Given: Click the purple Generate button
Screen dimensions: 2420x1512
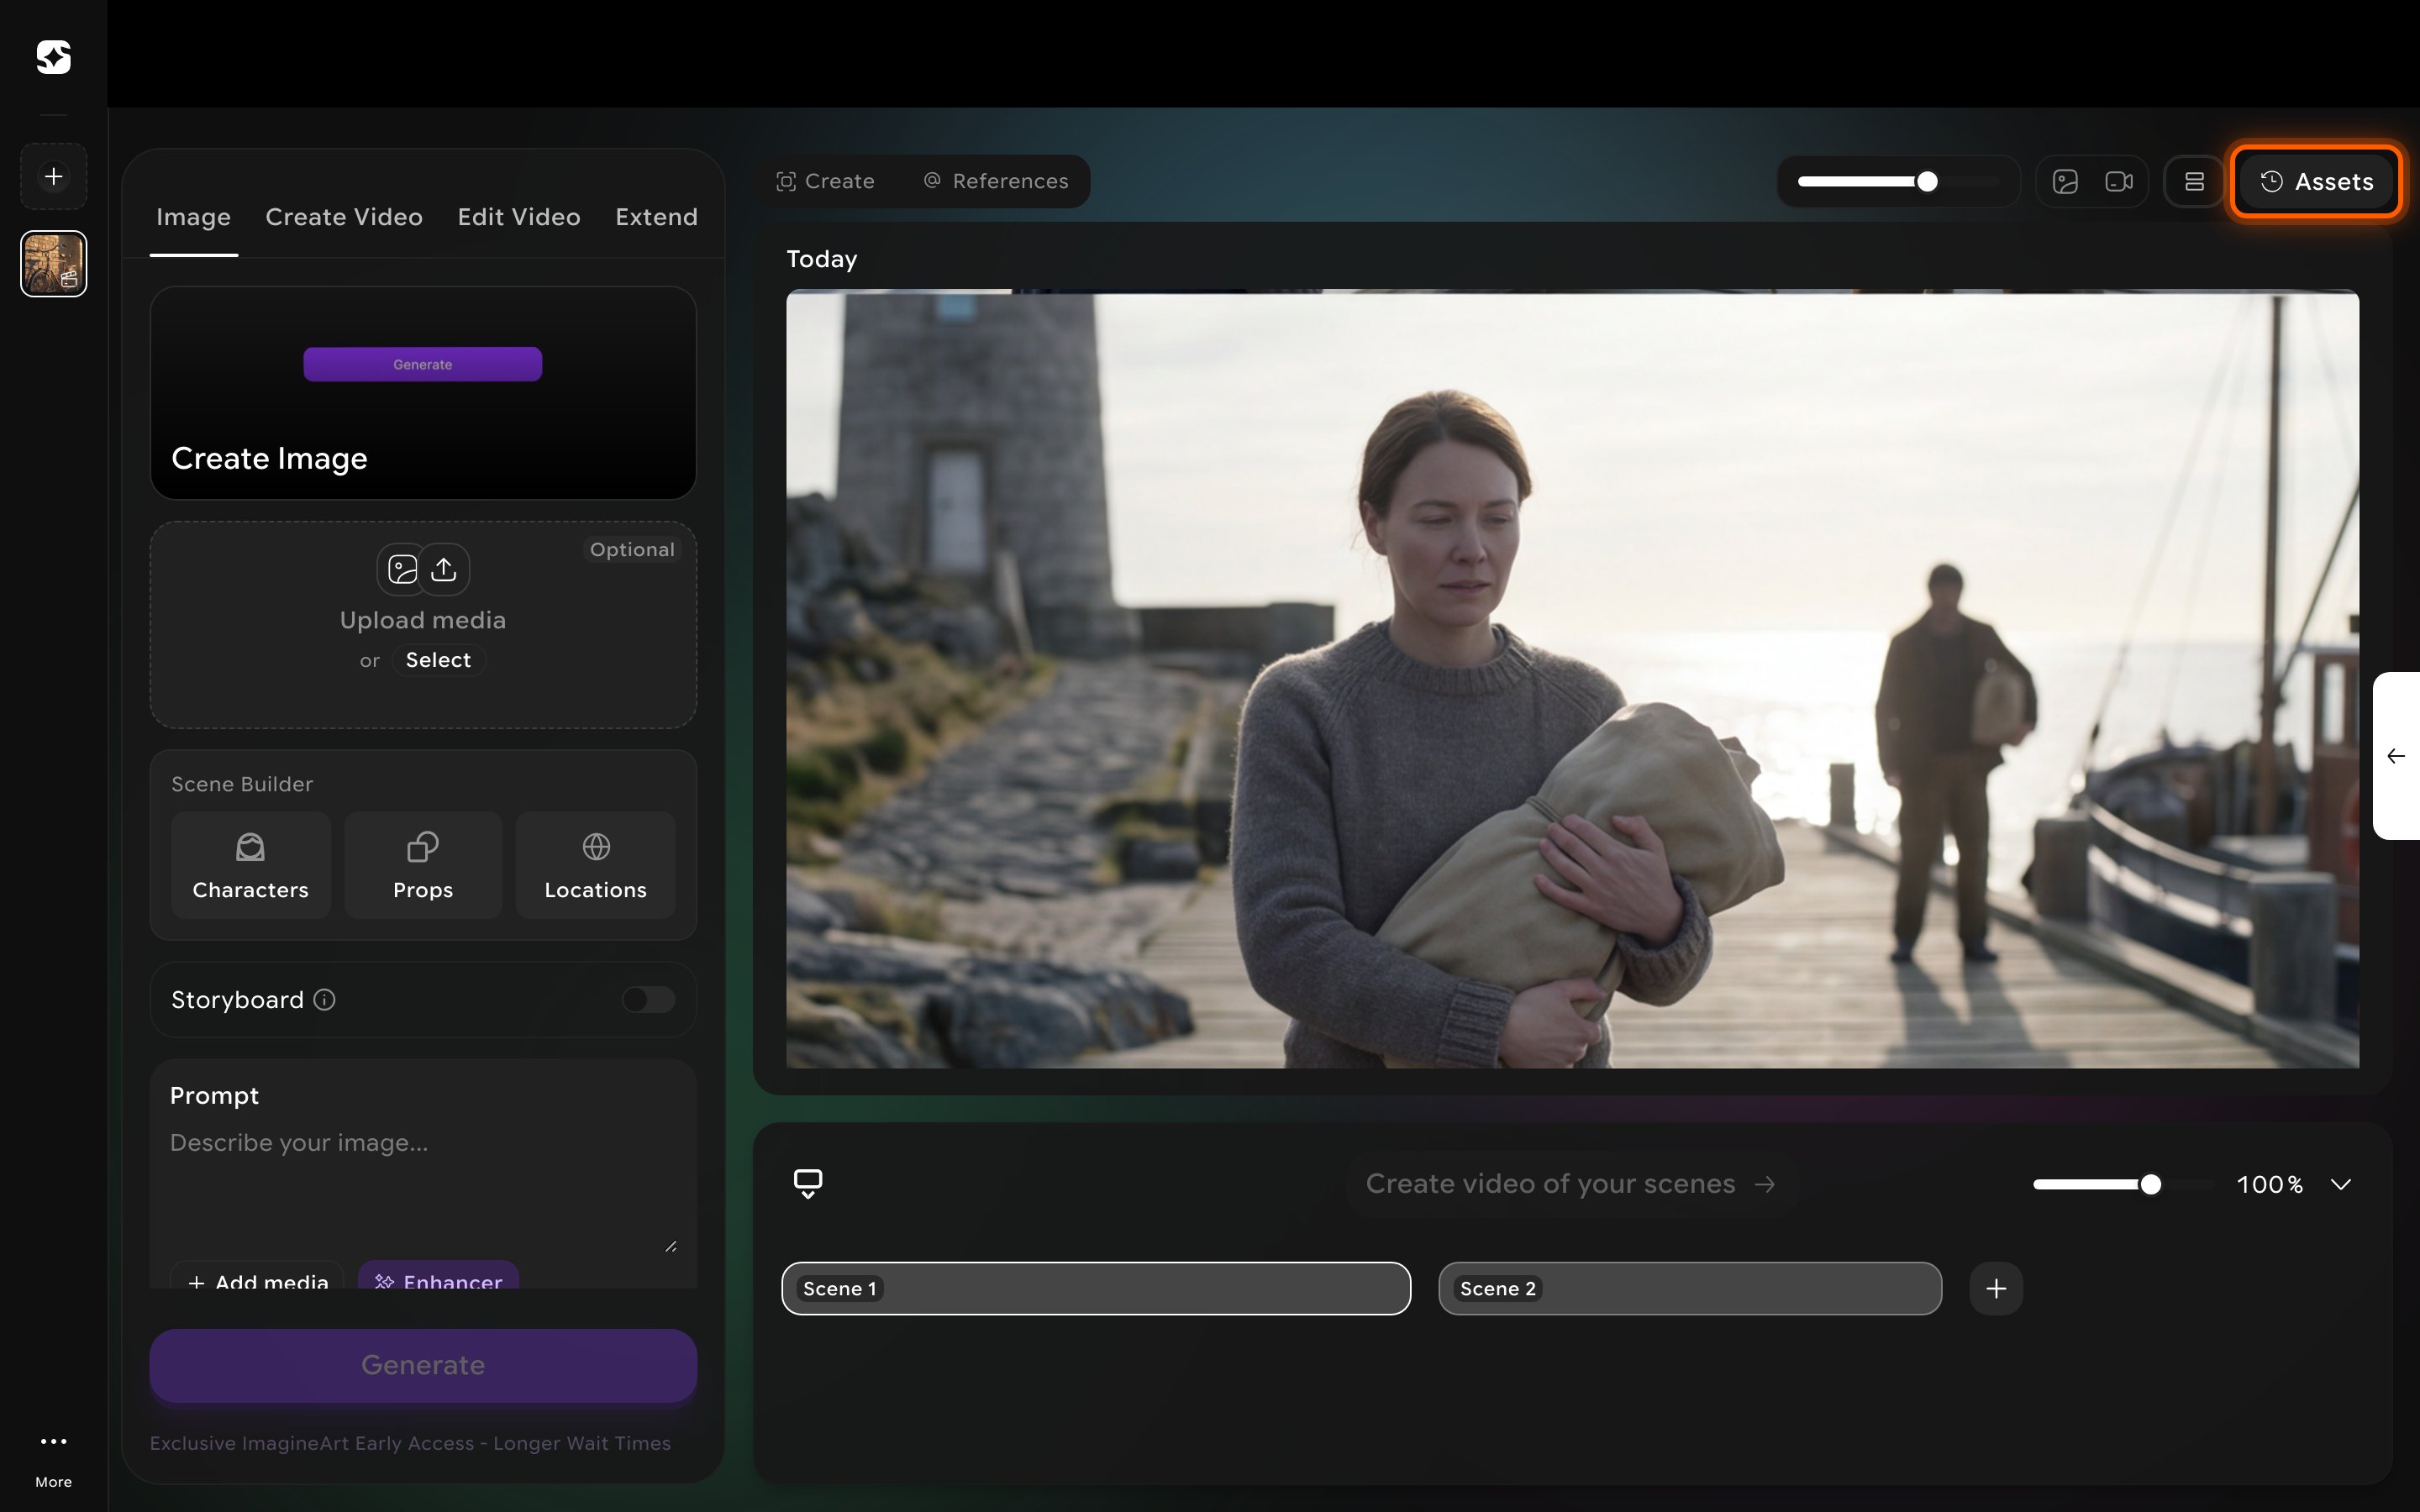Looking at the screenshot, I should 423,1366.
